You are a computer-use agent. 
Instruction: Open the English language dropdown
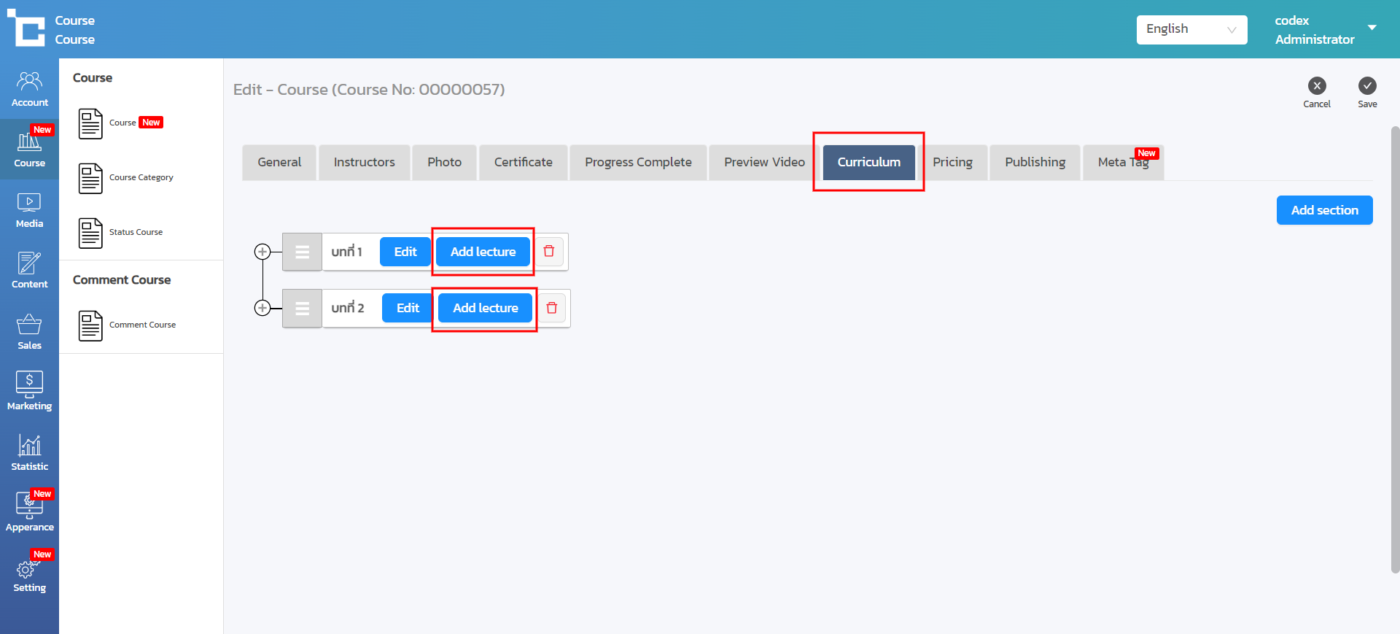pyautogui.click(x=1191, y=29)
